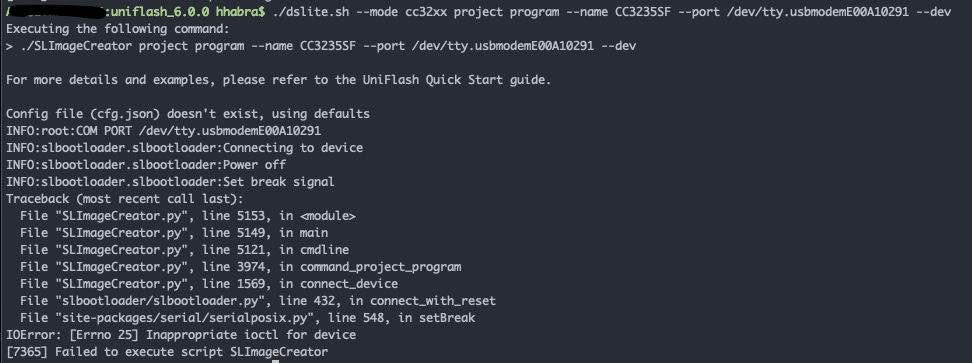Click the line 5149 in main entry
The height and width of the screenshot is (363, 972).
[x=174, y=233]
